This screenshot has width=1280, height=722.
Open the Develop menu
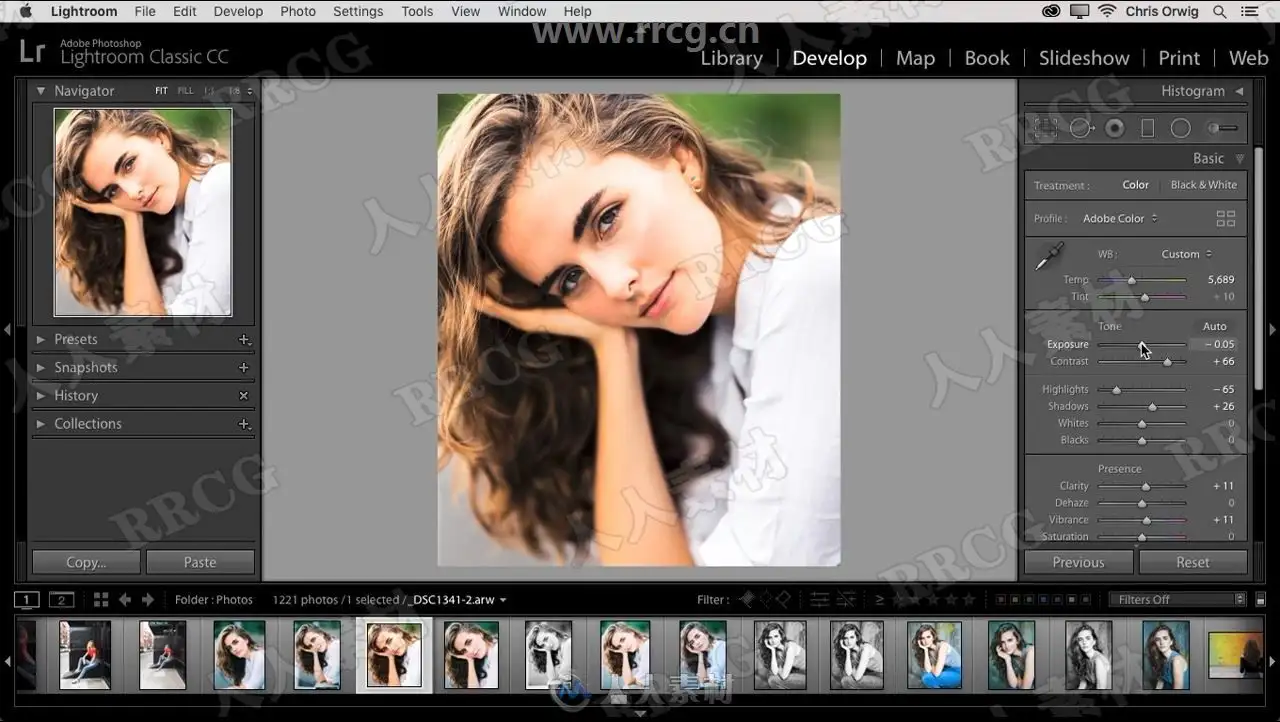click(238, 11)
